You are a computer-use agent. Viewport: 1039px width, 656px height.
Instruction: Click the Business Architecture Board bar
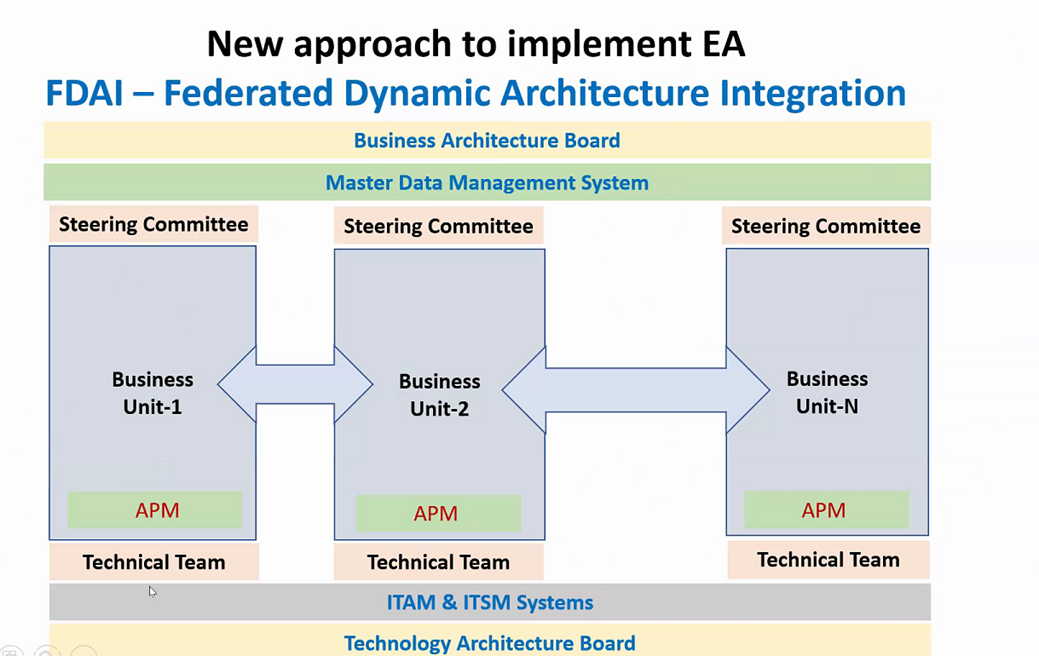pyautogui.click(x=487, y=140)
